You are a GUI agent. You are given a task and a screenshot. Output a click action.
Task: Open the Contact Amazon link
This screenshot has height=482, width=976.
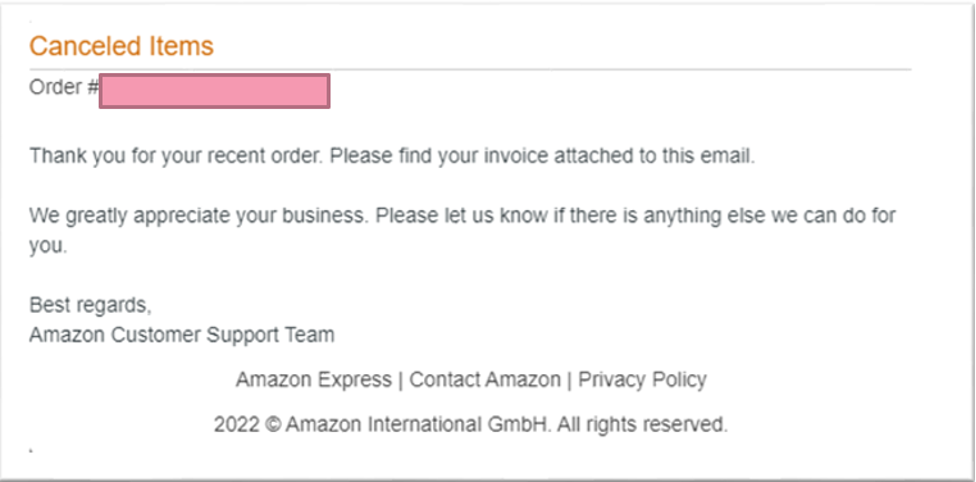click(485, 380)
